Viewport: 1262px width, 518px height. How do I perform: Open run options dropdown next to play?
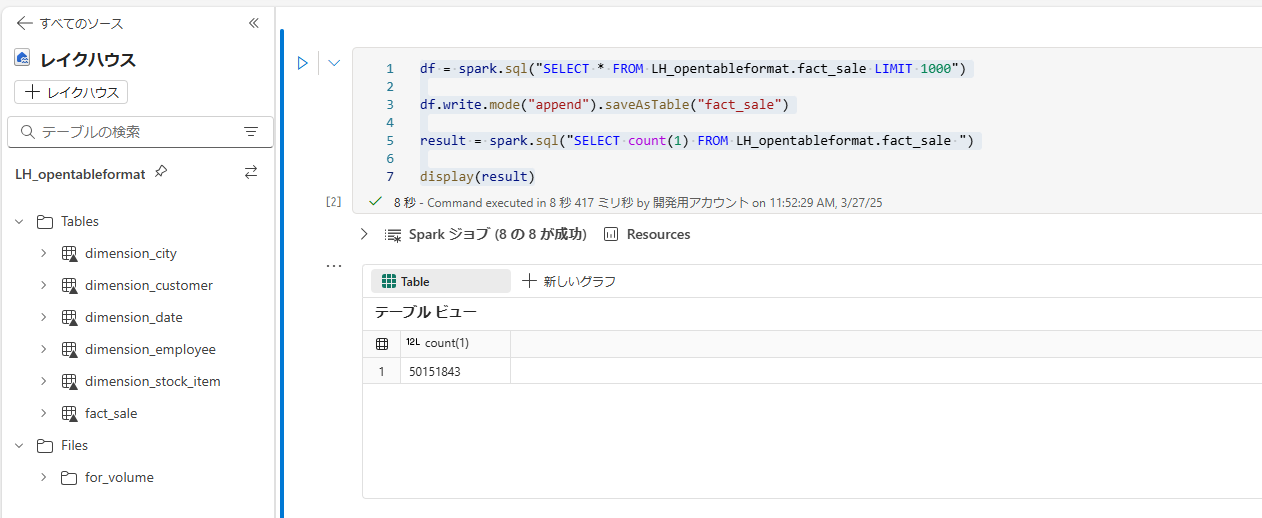pos(334,63)
